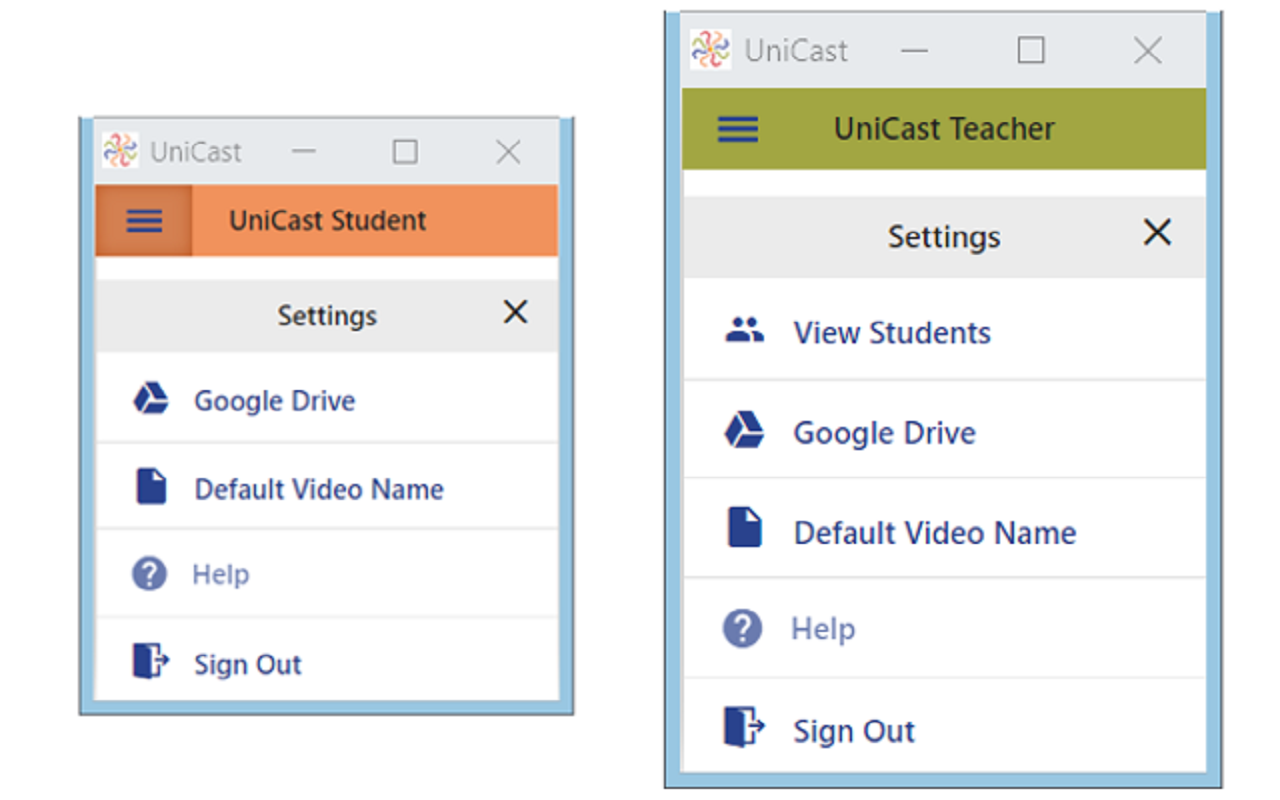Minimize the UniCast Student window
Image resolution: width=1280 pixels, height=800 pixels.
point(304,152)
